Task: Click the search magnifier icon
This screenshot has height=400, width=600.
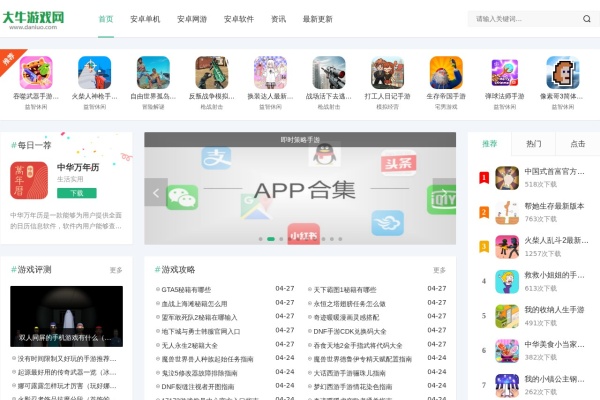Action: click(586, 19)
